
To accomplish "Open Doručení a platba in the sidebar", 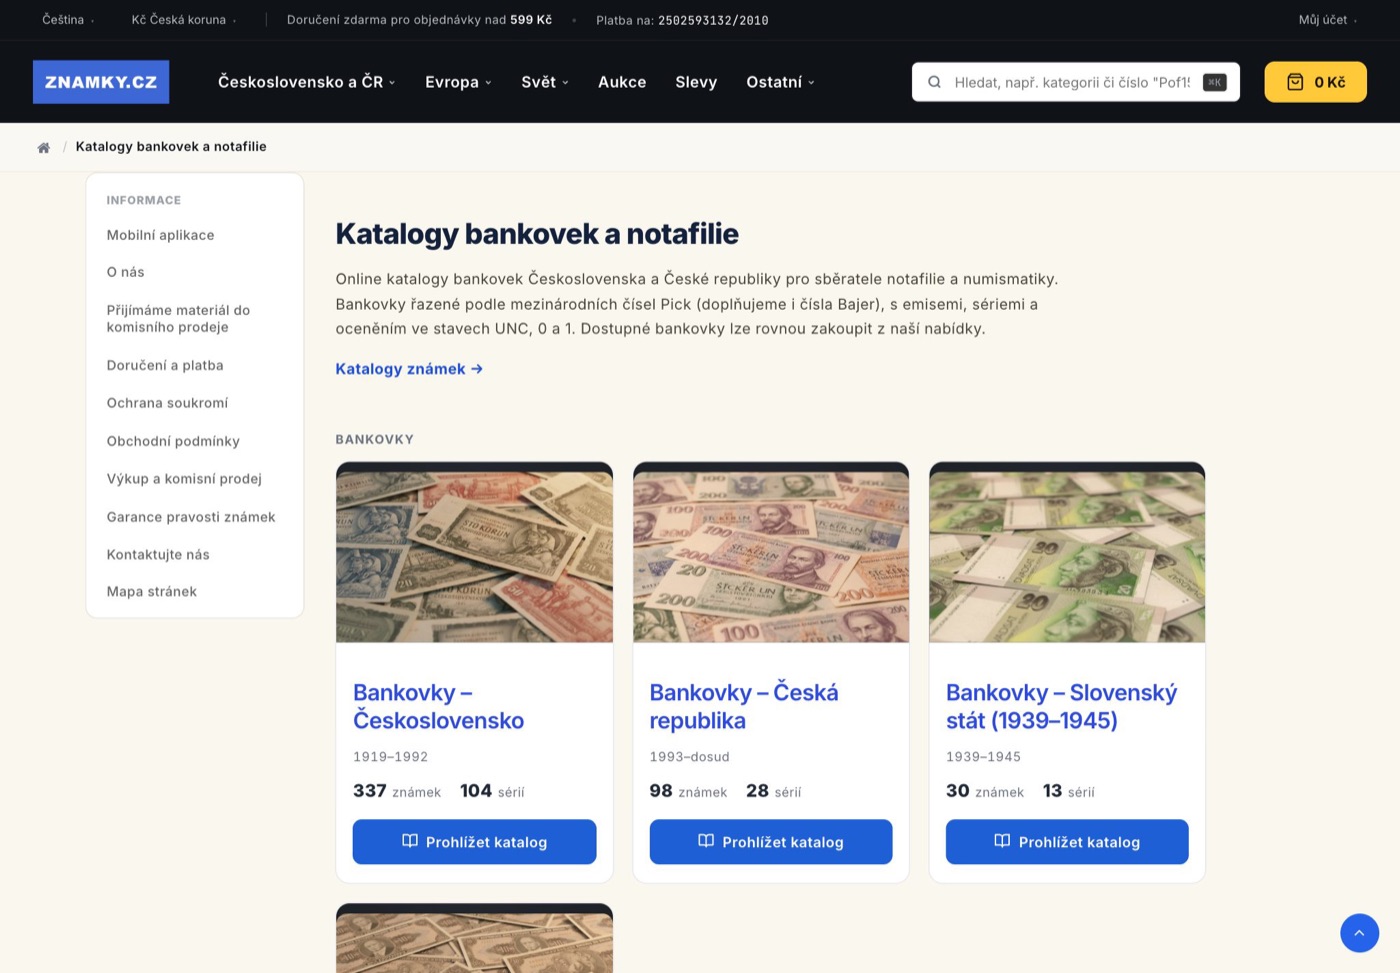I will (x=165, y=366).
